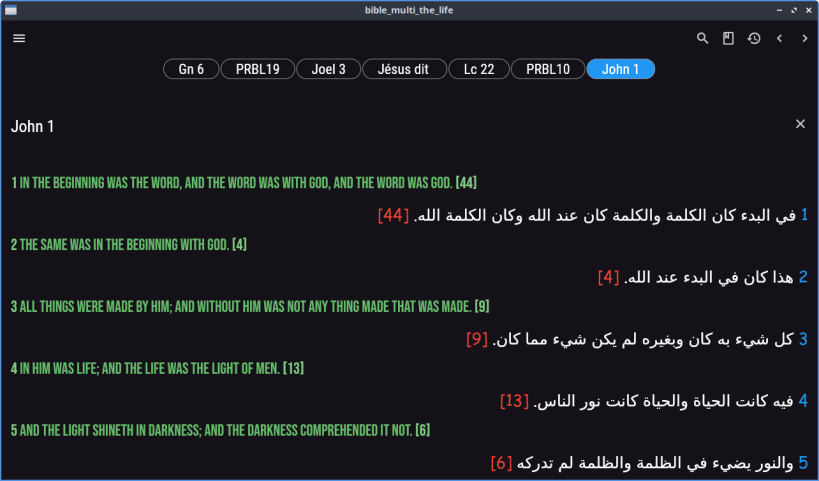Switch to the Lc 22 tab
This screenshot has height=481, width=819.
click(x=479, y=69)
